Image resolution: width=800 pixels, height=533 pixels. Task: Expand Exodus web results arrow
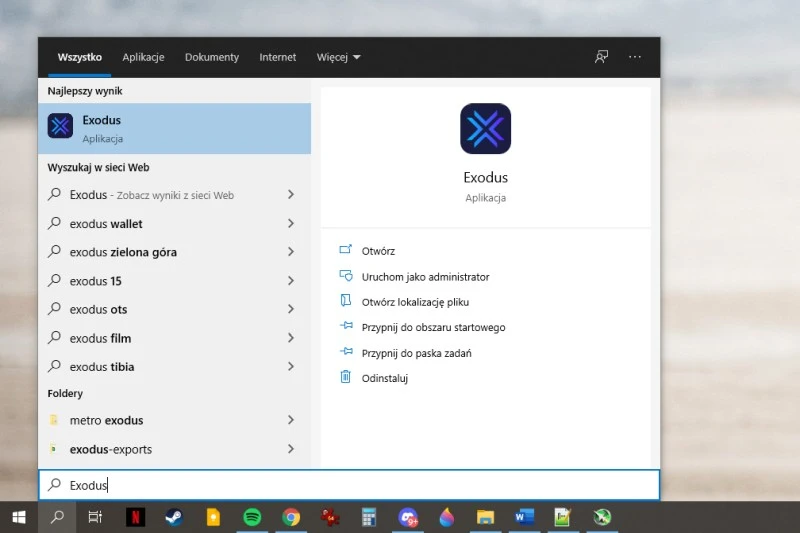(x=291, y=194)
